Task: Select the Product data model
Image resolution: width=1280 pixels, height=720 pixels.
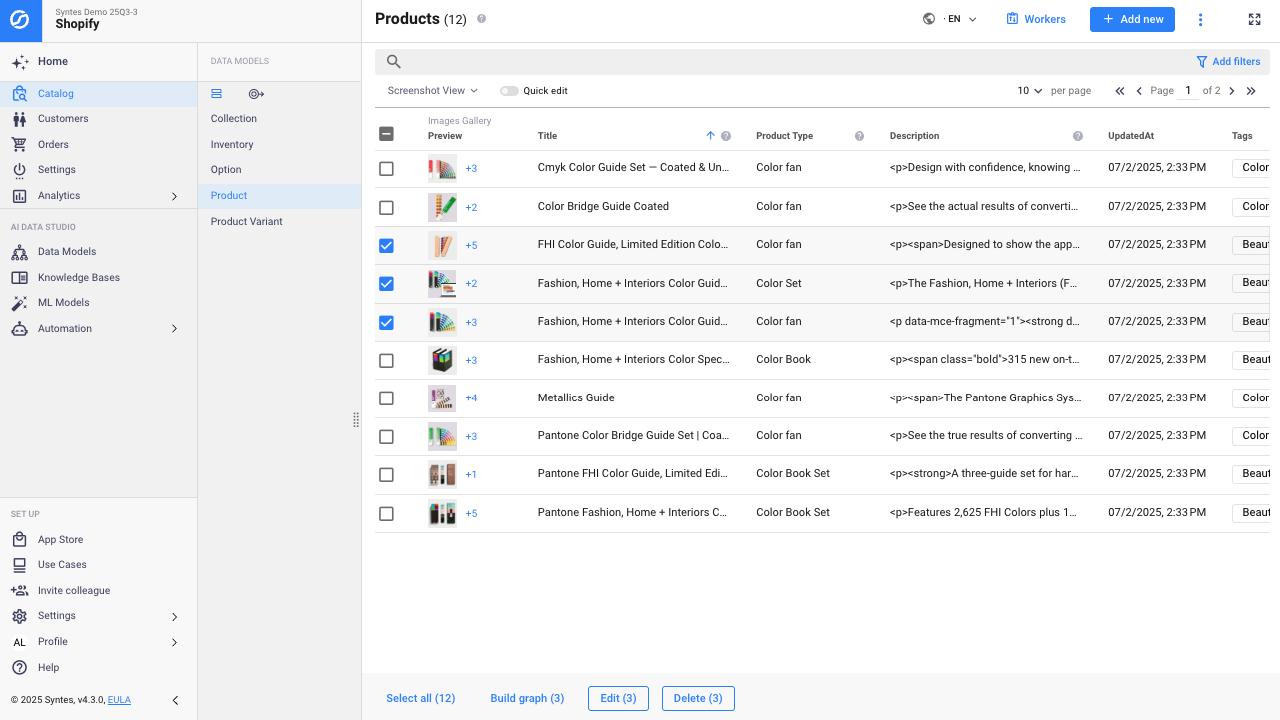Action: click(x=279, y=196)
